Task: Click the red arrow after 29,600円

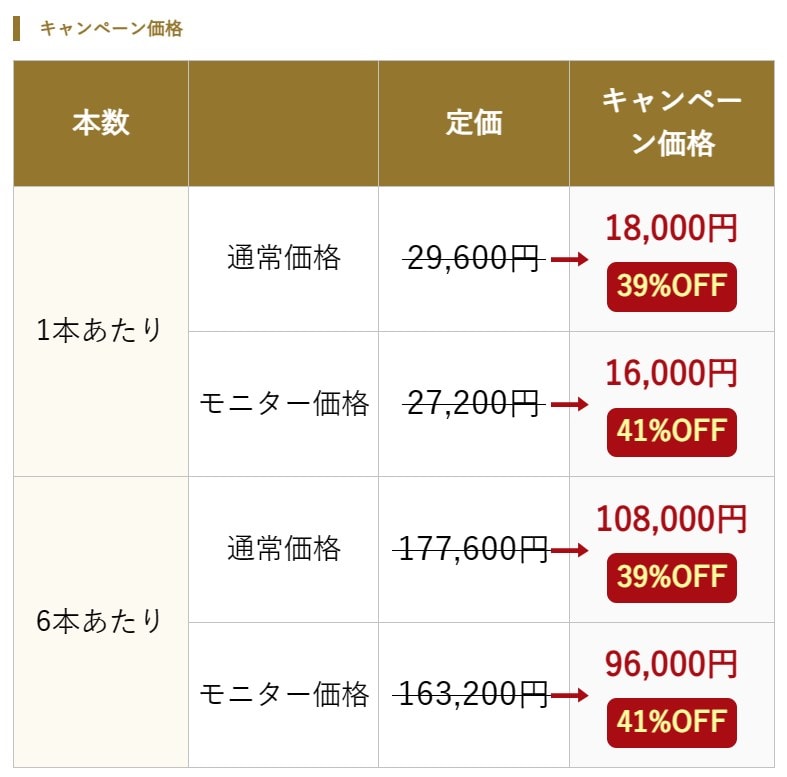Action: pos(569,259)
